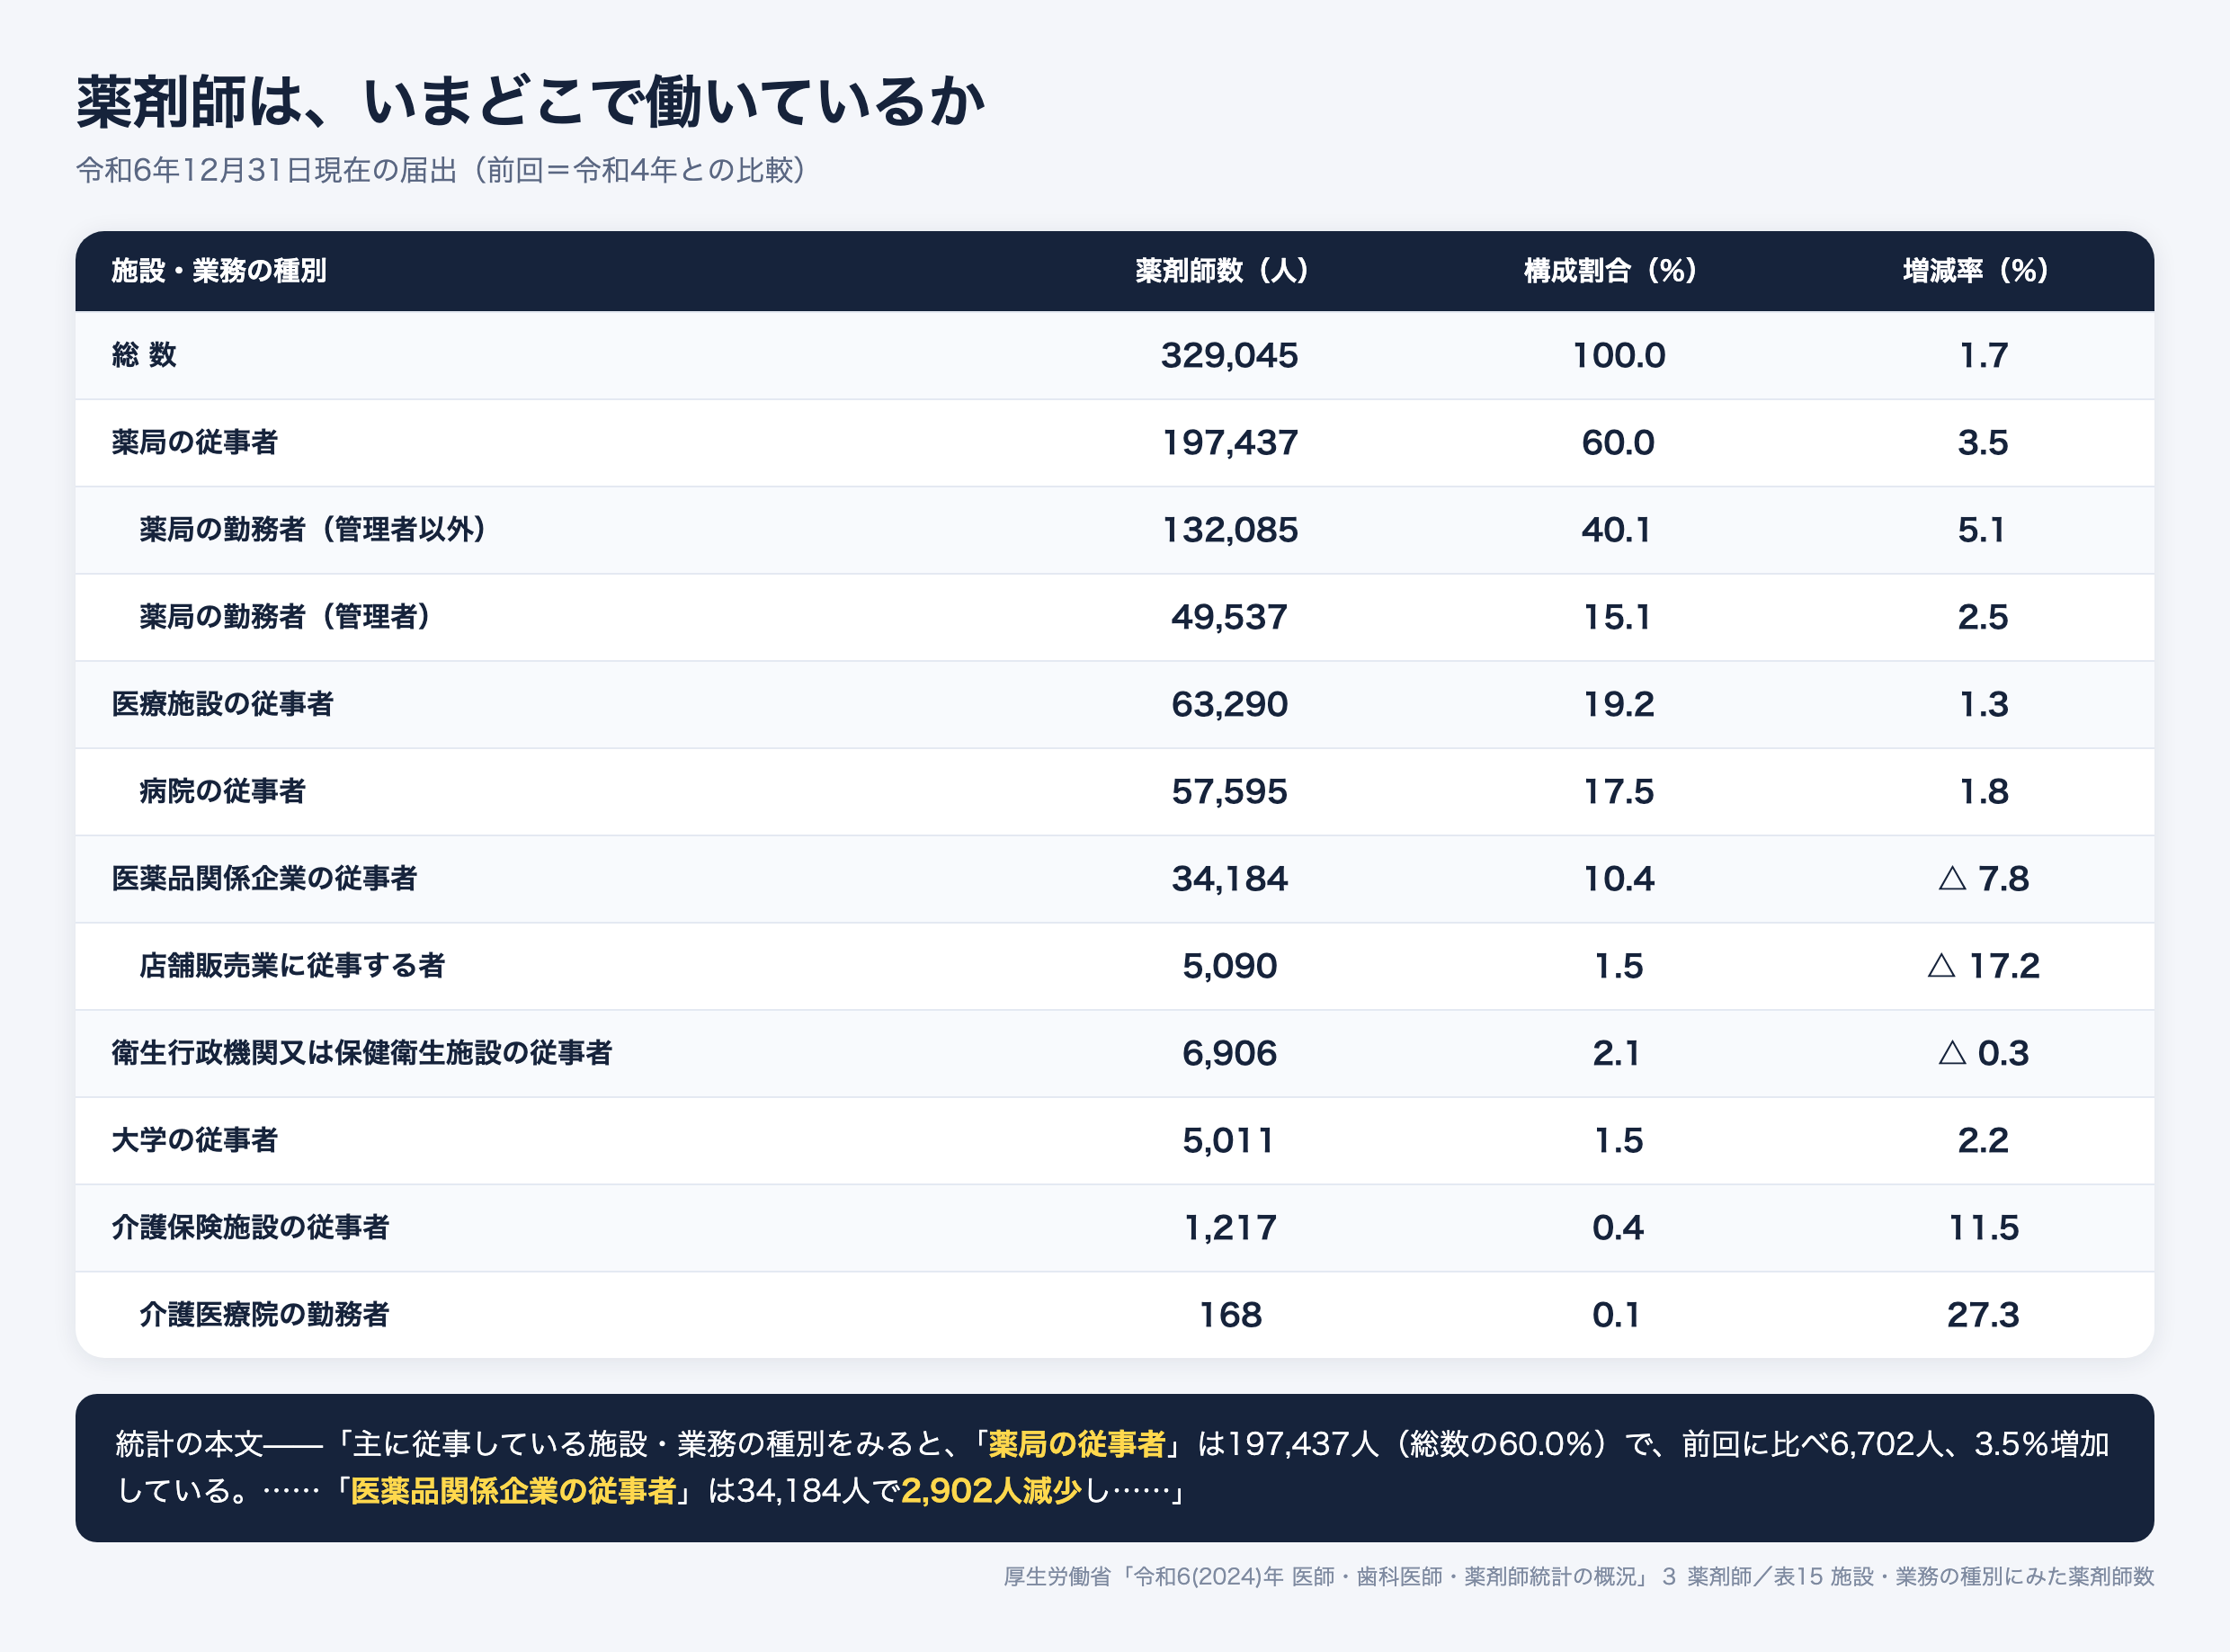Click the value 132,085
The width and height of the screenshot is (2230, 1652).
[1229, 529]
